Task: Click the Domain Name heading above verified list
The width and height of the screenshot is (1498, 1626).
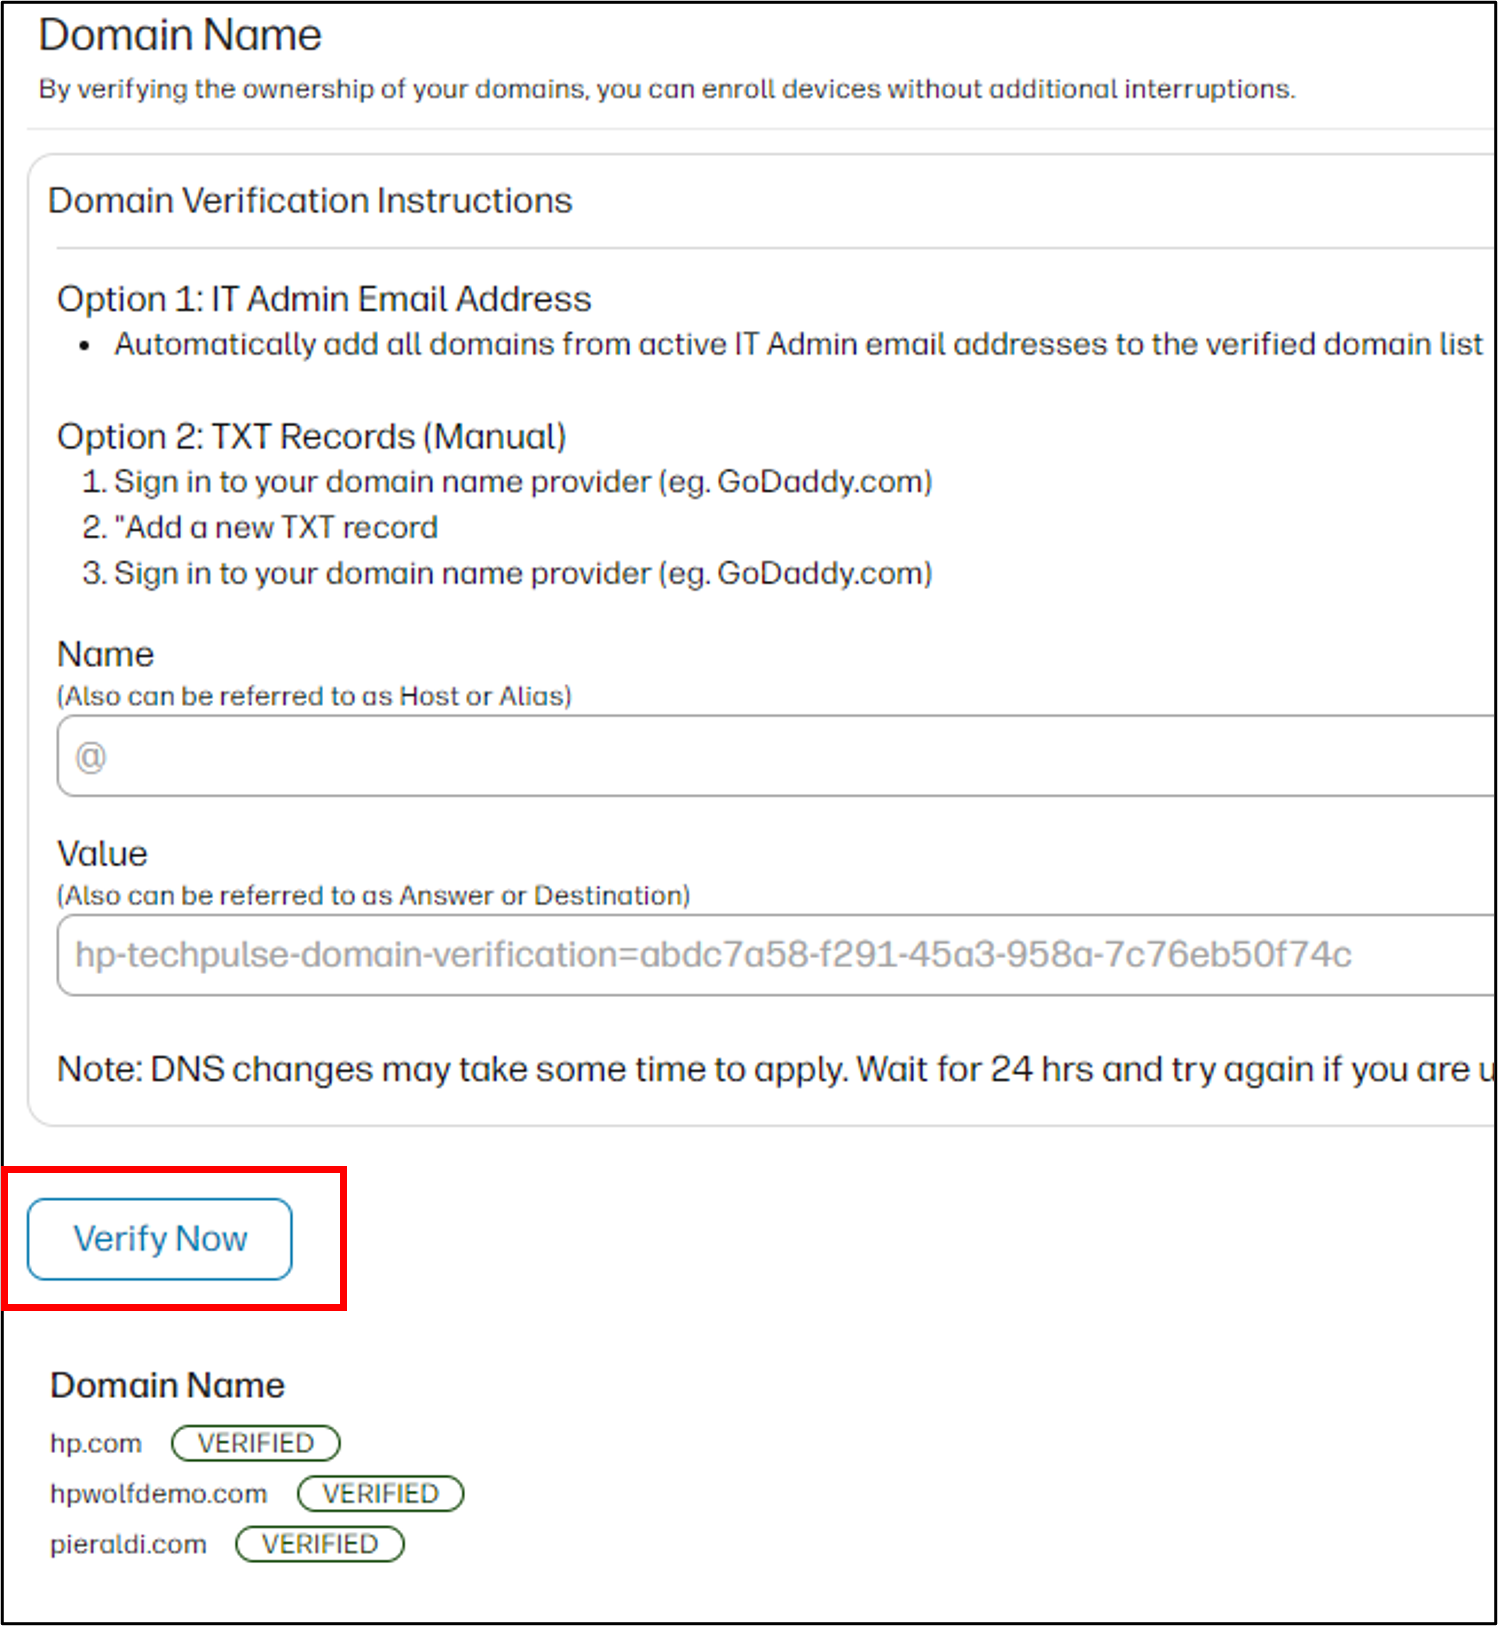Action: coord(168,1385)
